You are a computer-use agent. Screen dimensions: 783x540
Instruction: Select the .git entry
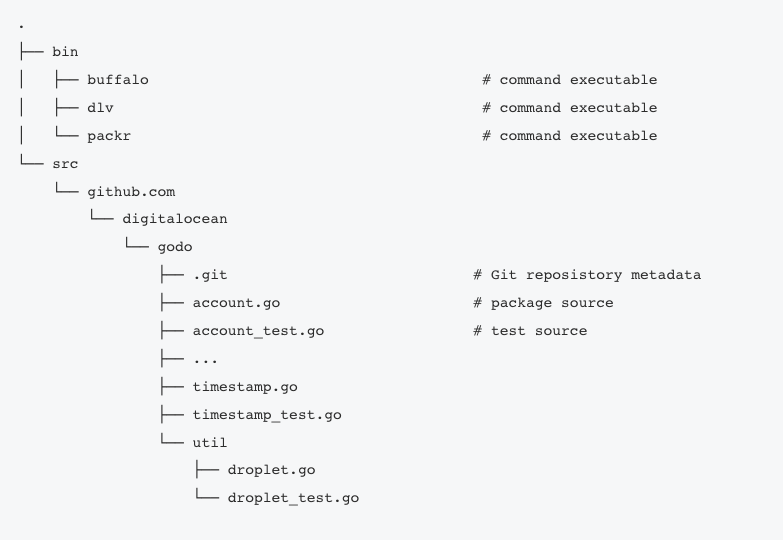(210, 275)
